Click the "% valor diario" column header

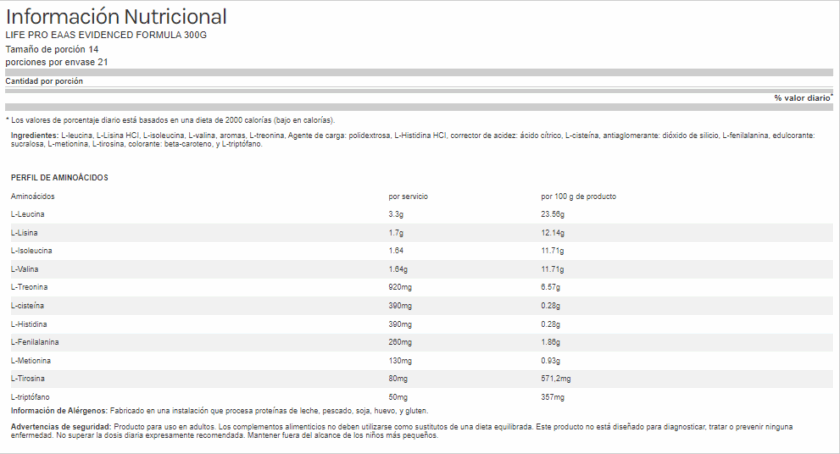[x=802, y=98]
